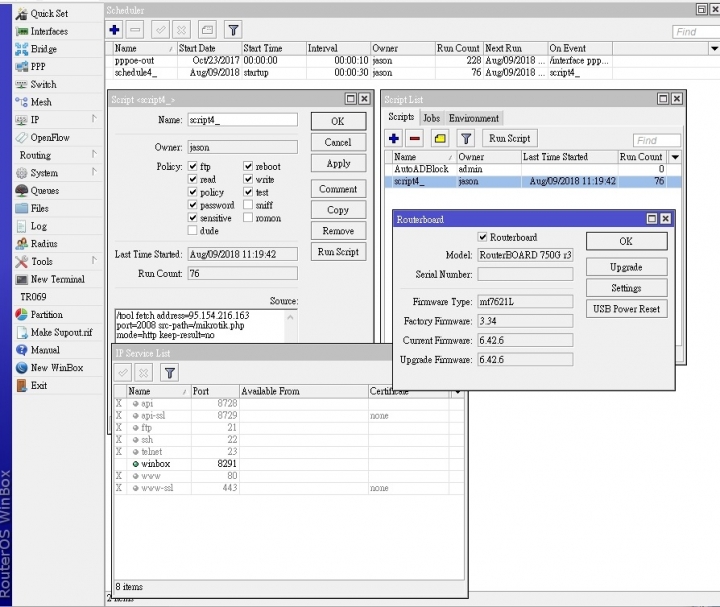Screen dimensions: 720x607
Task: Enable dude policy checkbox
Action: (193, 231)
